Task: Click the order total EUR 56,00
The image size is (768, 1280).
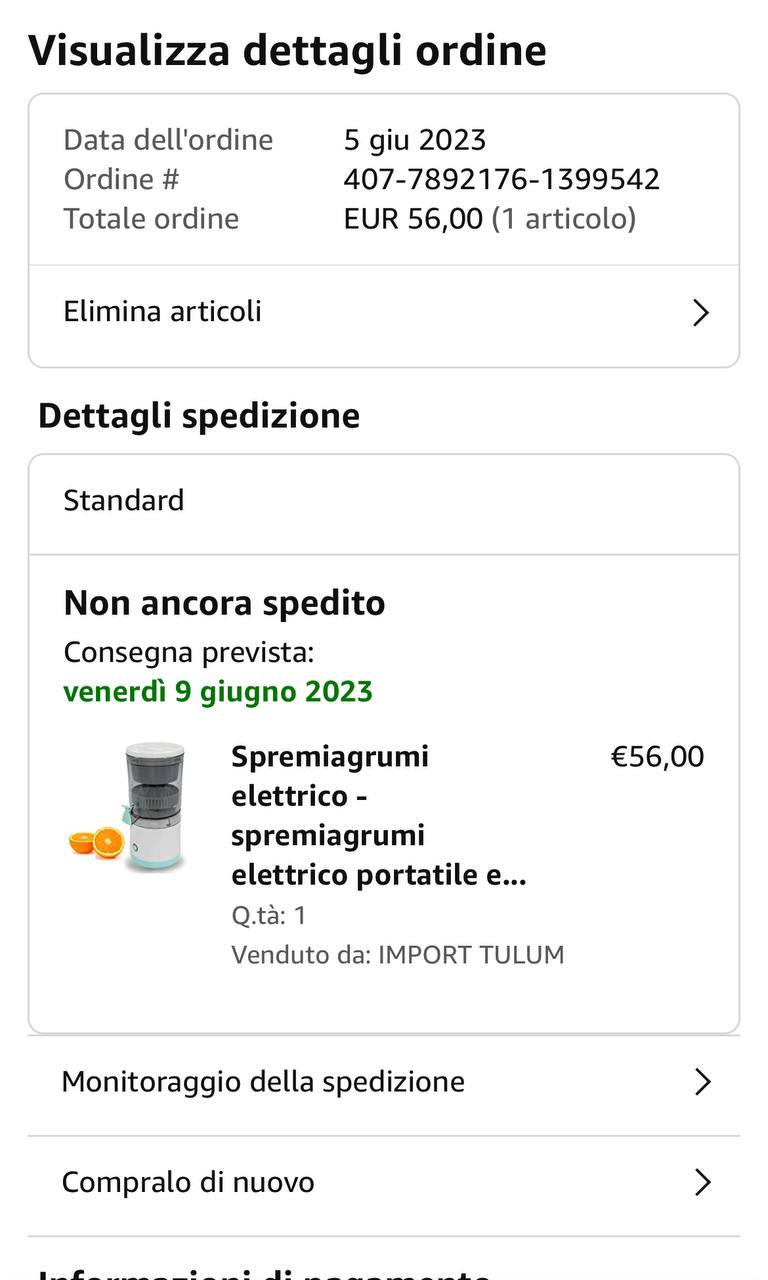Action: (x=413, y=218)
